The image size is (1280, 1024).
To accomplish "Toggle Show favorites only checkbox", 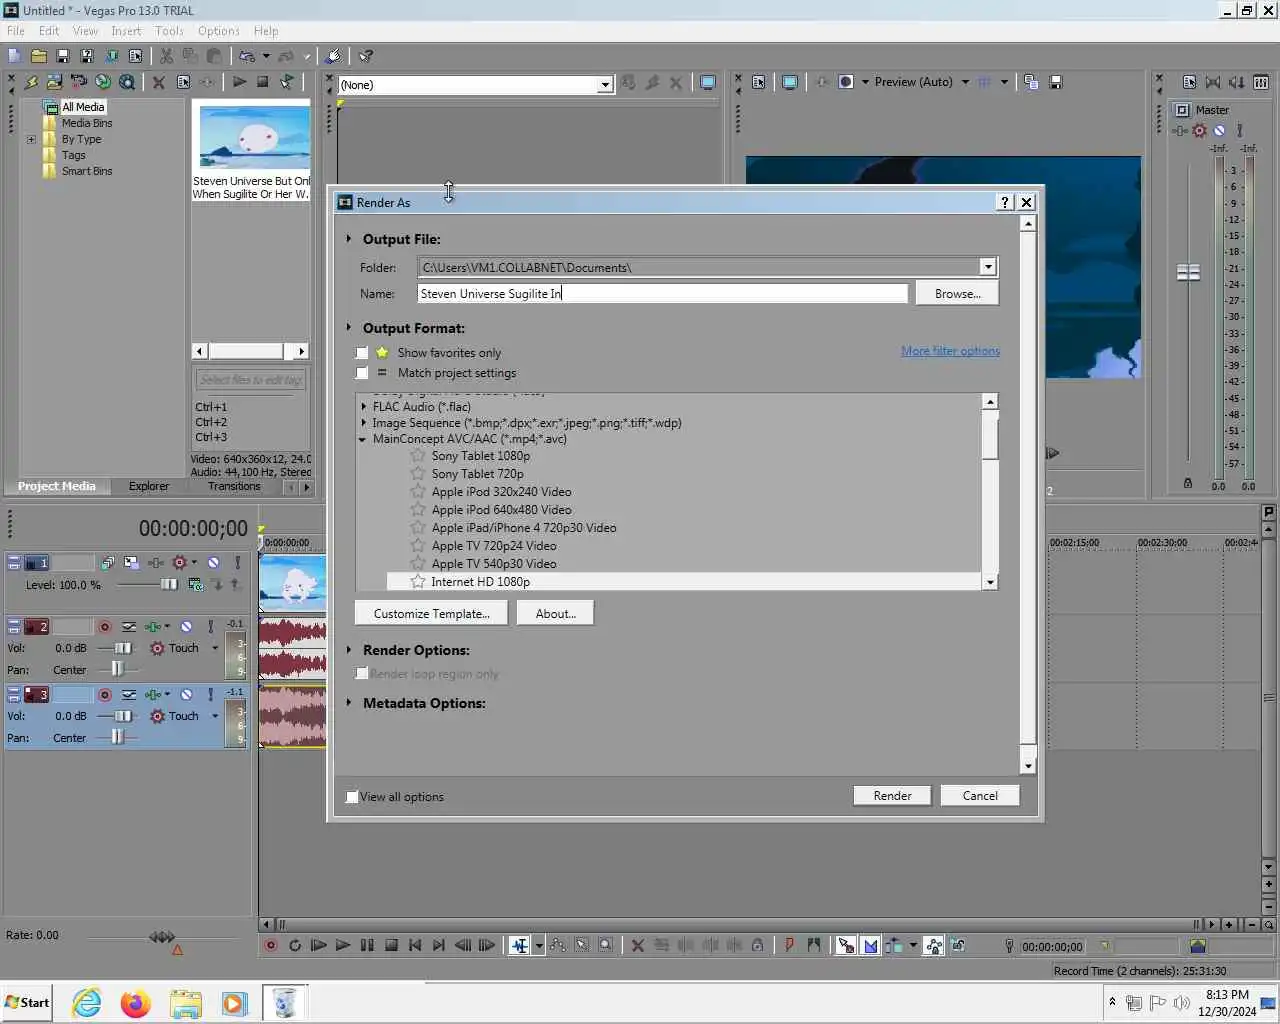I will click(362, 353).
